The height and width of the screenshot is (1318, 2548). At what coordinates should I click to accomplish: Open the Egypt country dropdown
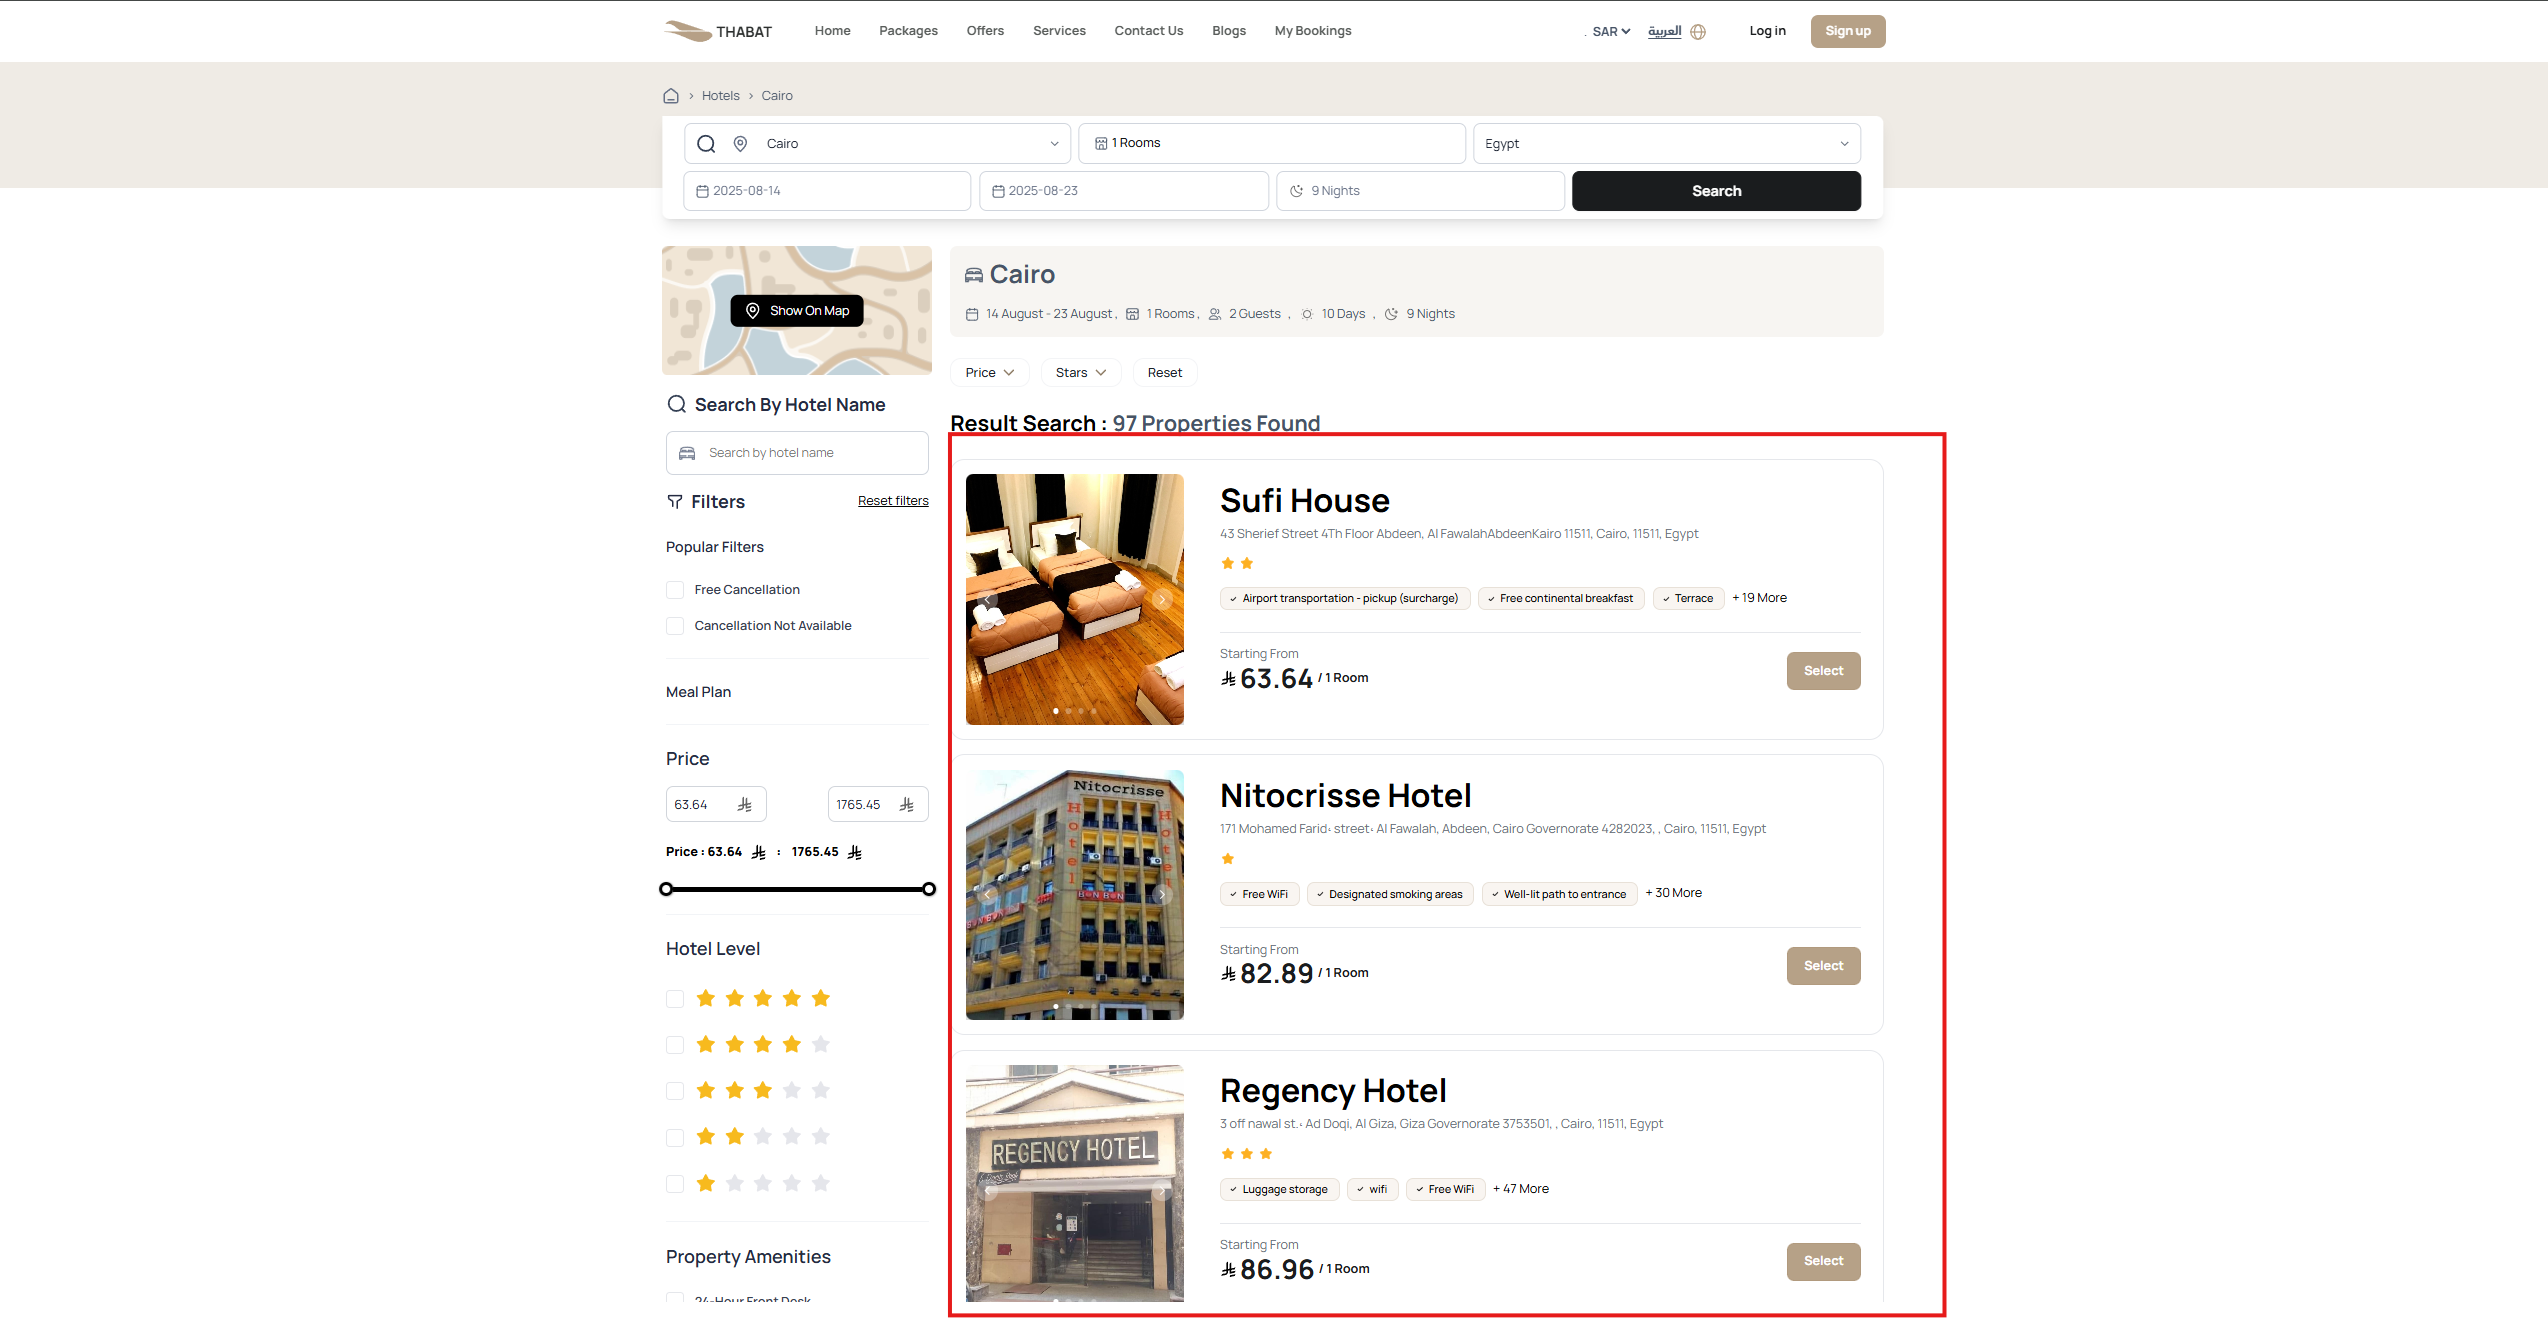click(x=1666, y=144)
